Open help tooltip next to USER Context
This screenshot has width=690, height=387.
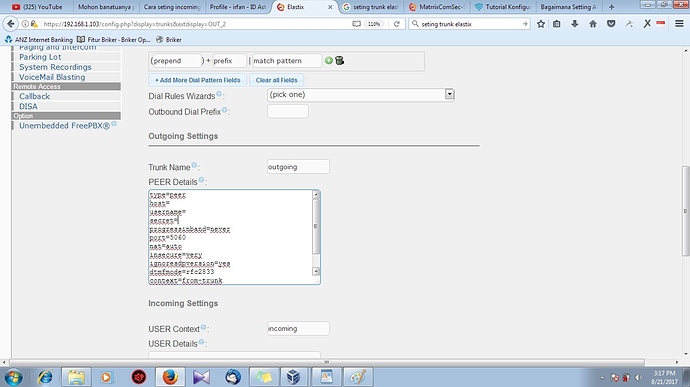pos(203,327)
